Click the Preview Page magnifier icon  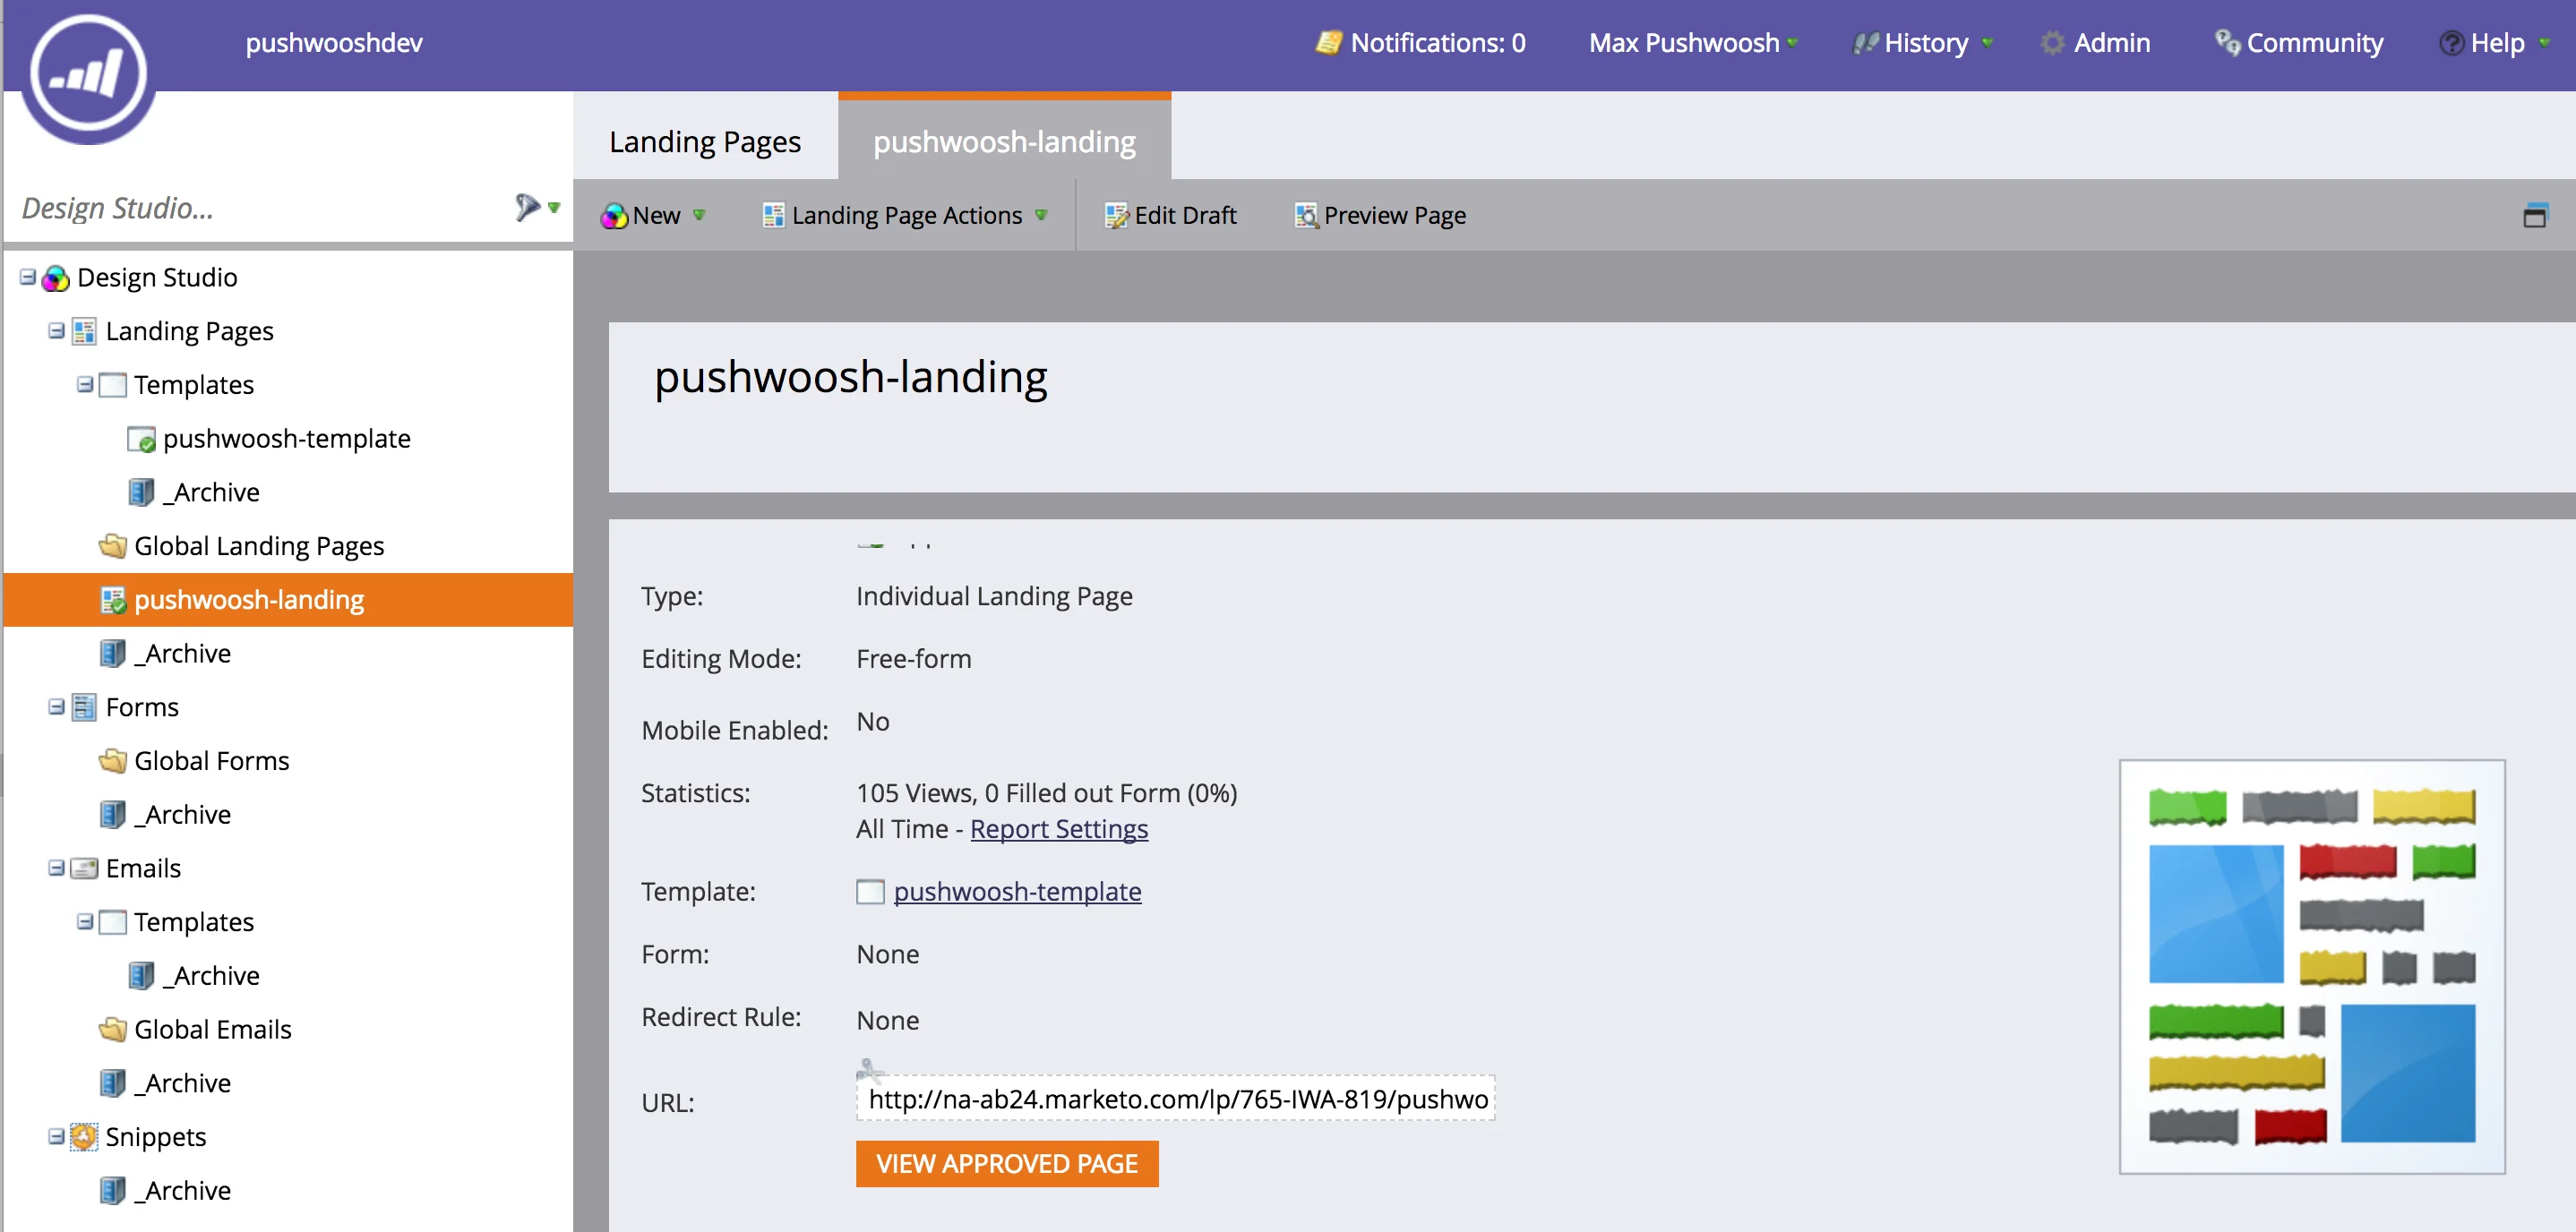[1306, 215]
